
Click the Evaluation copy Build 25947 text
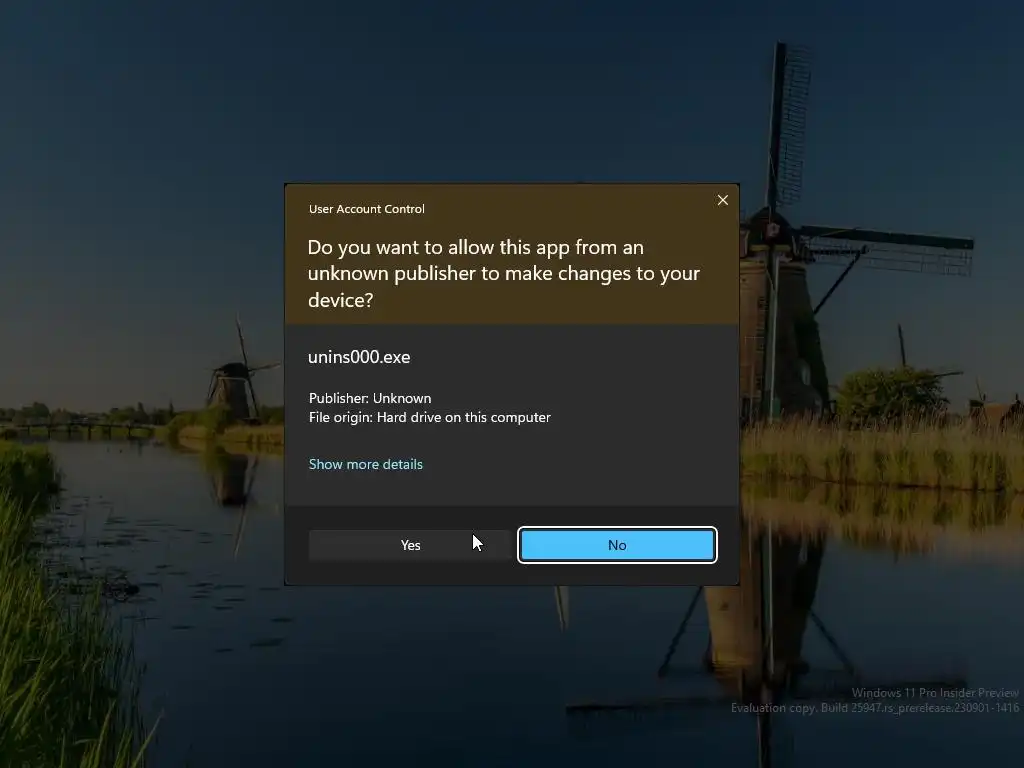coord(874,708)
